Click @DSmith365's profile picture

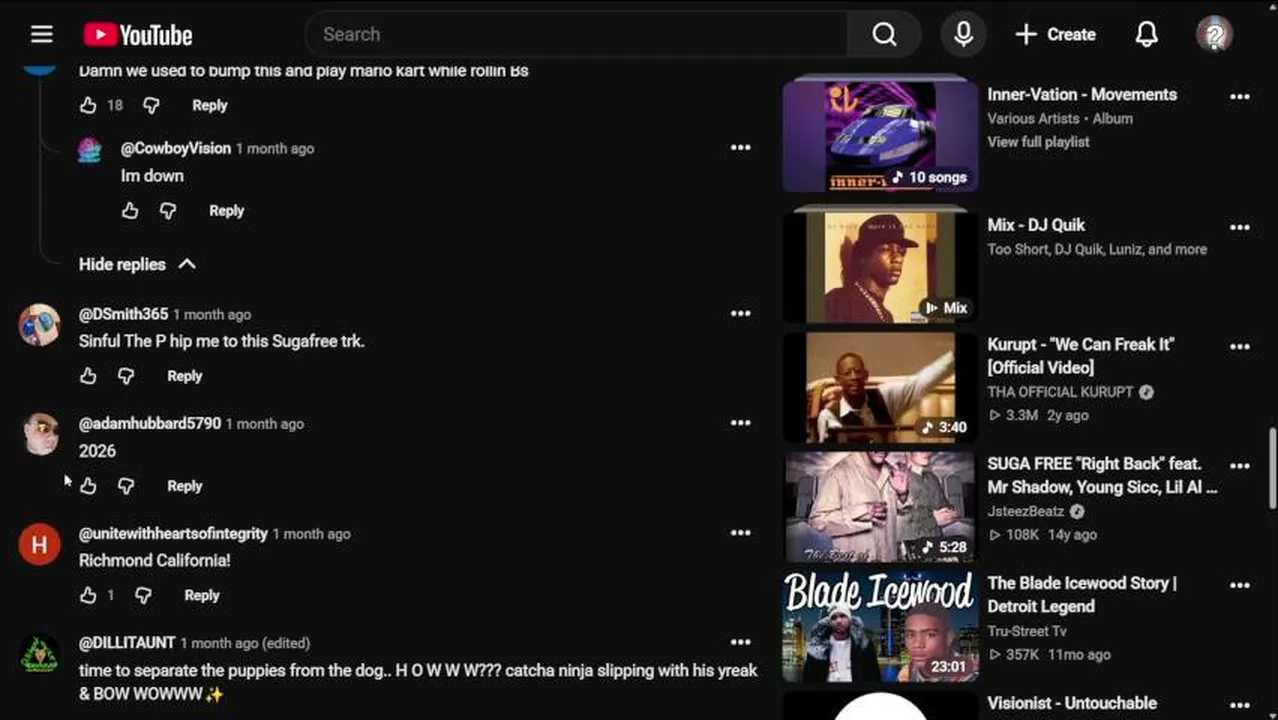point(40,325)
